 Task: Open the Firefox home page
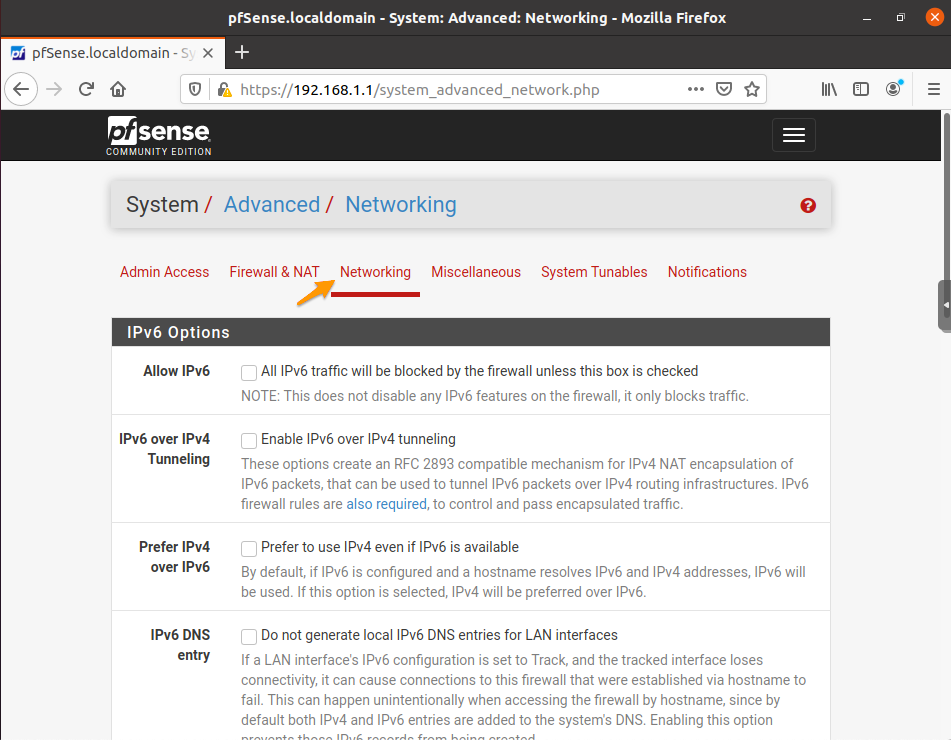118,89
